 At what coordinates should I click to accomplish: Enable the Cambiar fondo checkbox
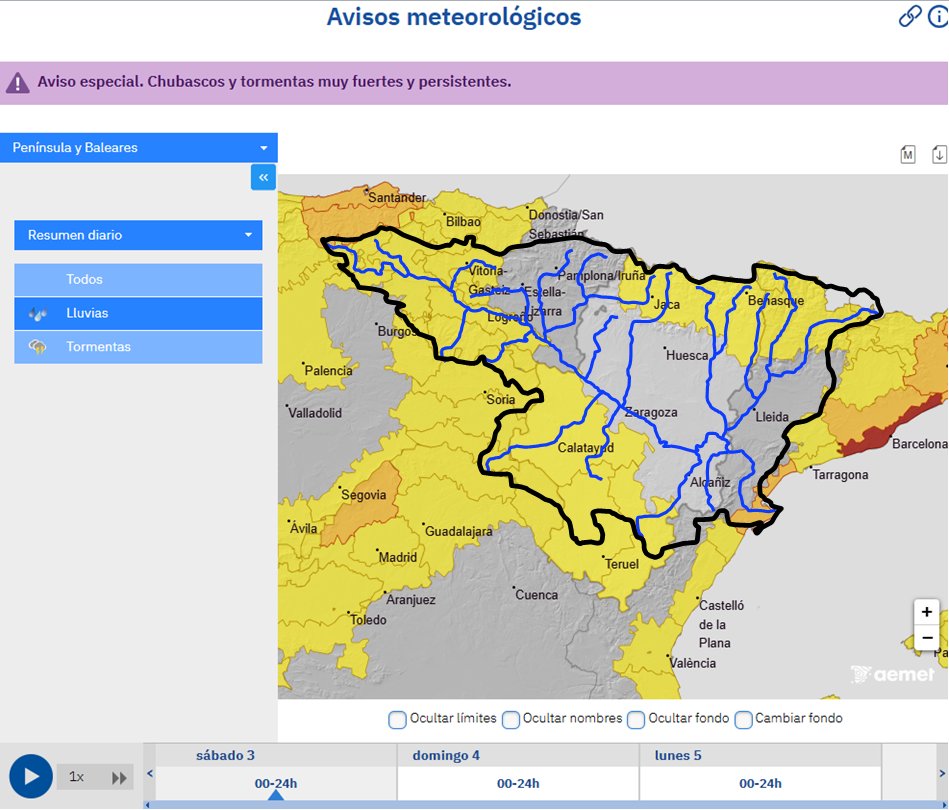tap(743, 720)
